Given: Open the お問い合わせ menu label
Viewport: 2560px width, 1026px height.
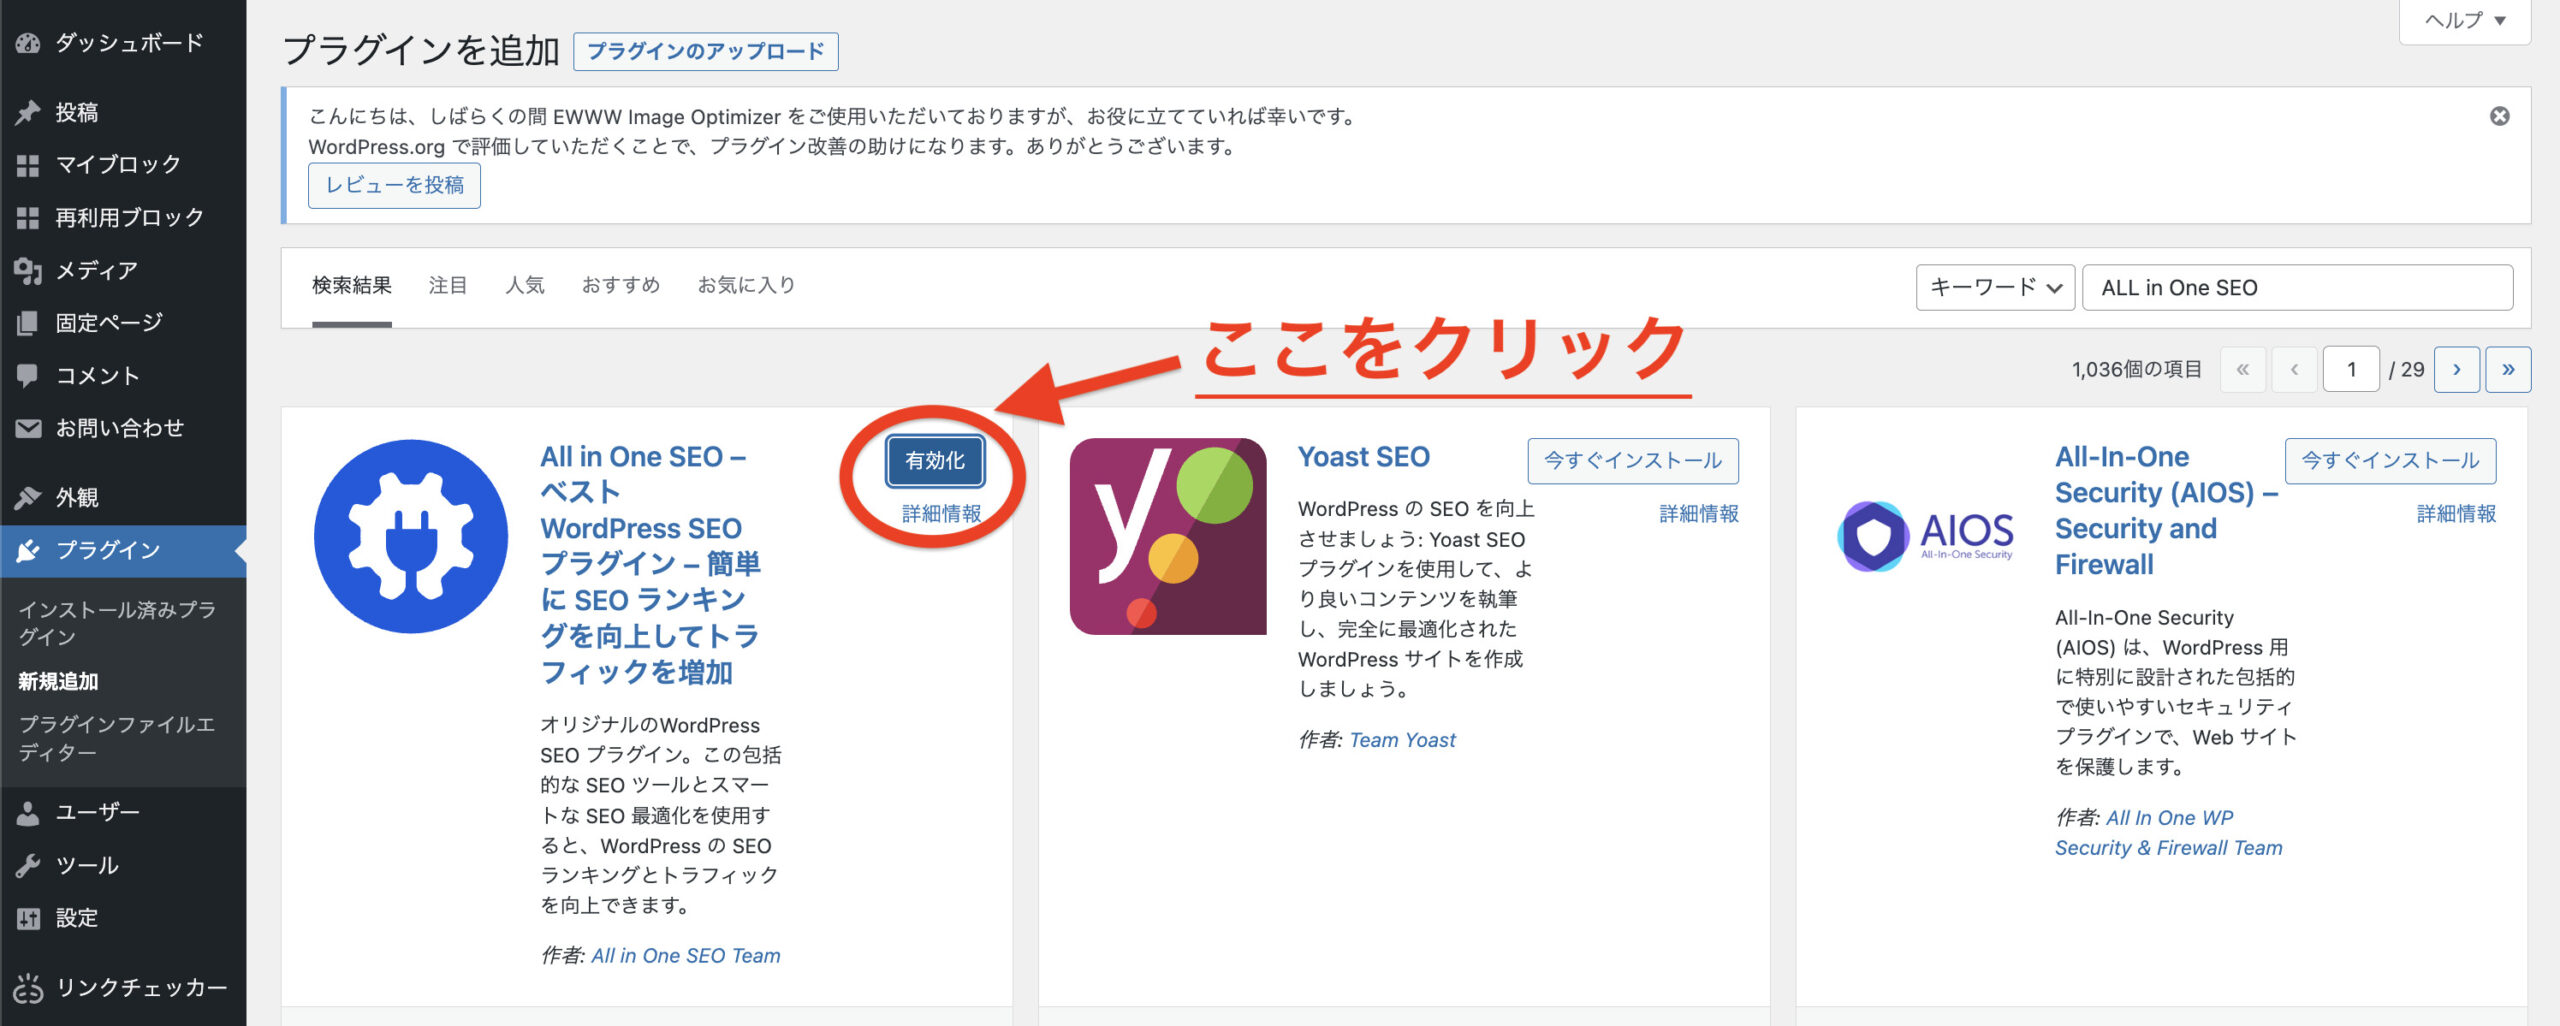Looking at the screenshot, I should click(120, 429).
